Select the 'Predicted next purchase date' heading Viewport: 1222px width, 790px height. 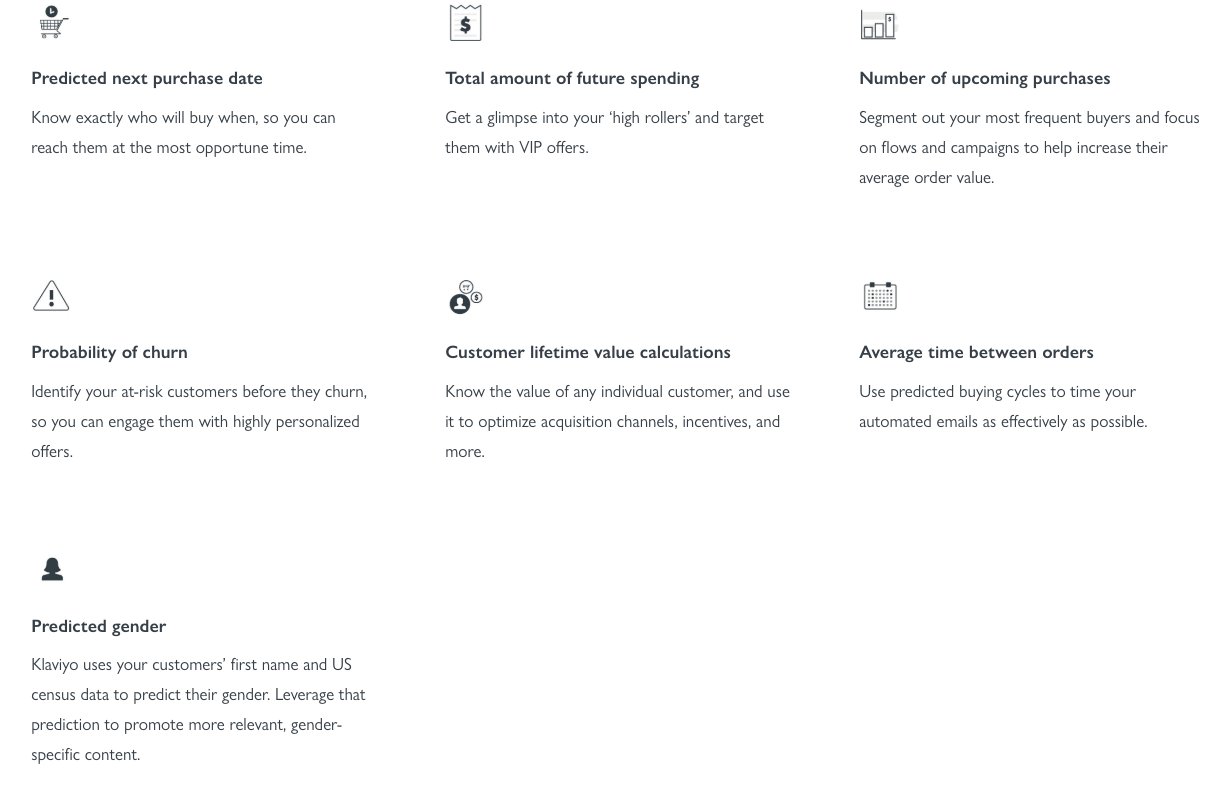tap(147, 78)
